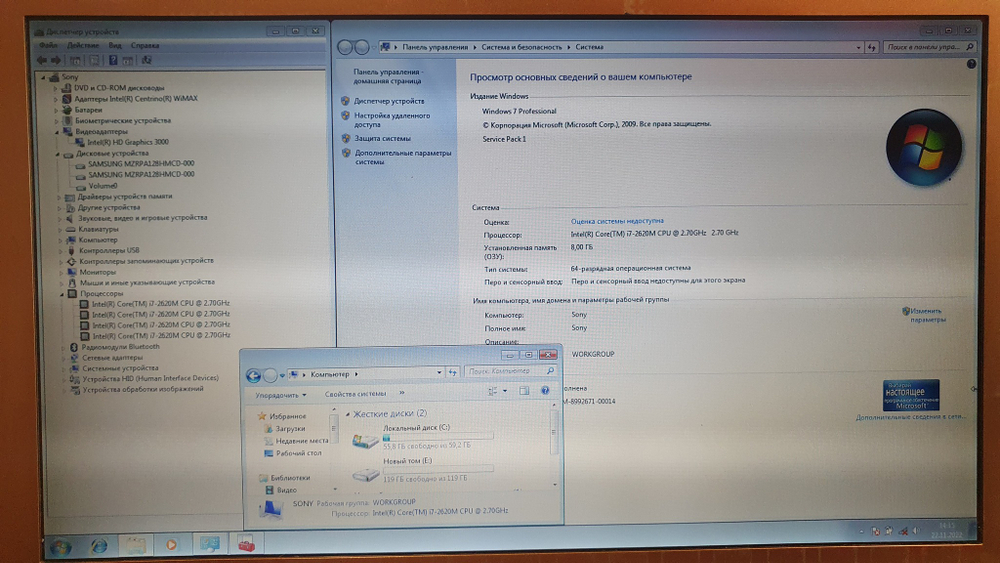
Task: Open Файл menu in Device Manager
Action: pos(48,46)
